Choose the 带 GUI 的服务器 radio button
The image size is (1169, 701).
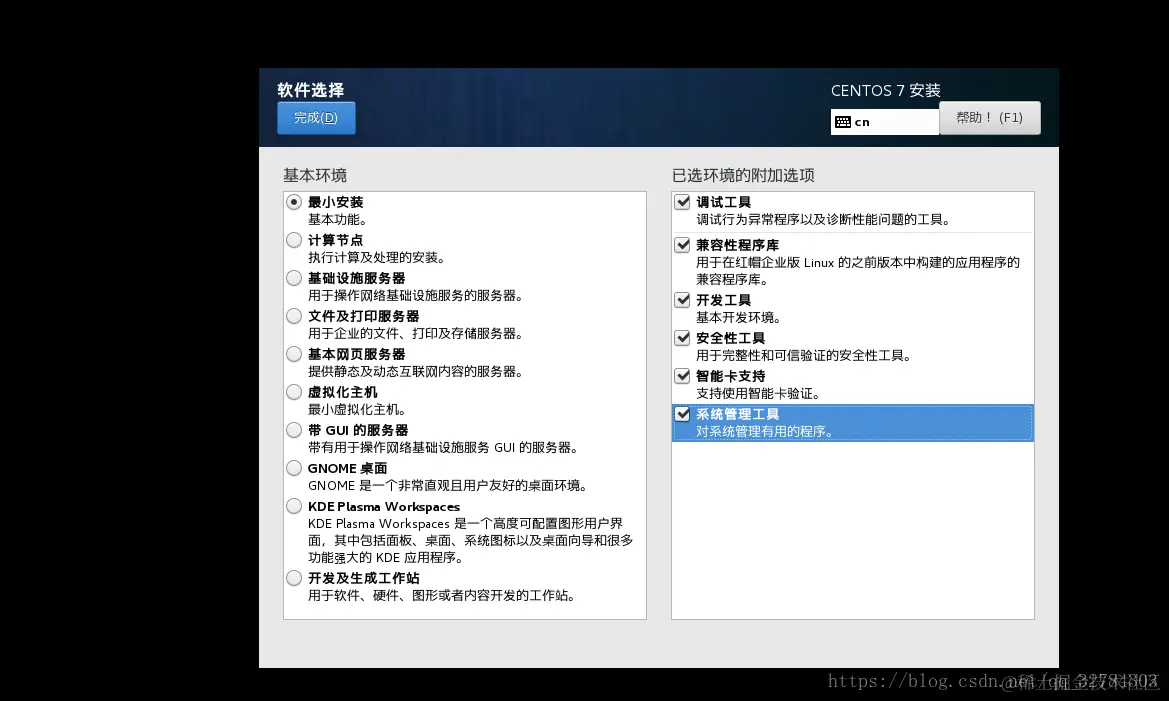(x=294, y=430)
